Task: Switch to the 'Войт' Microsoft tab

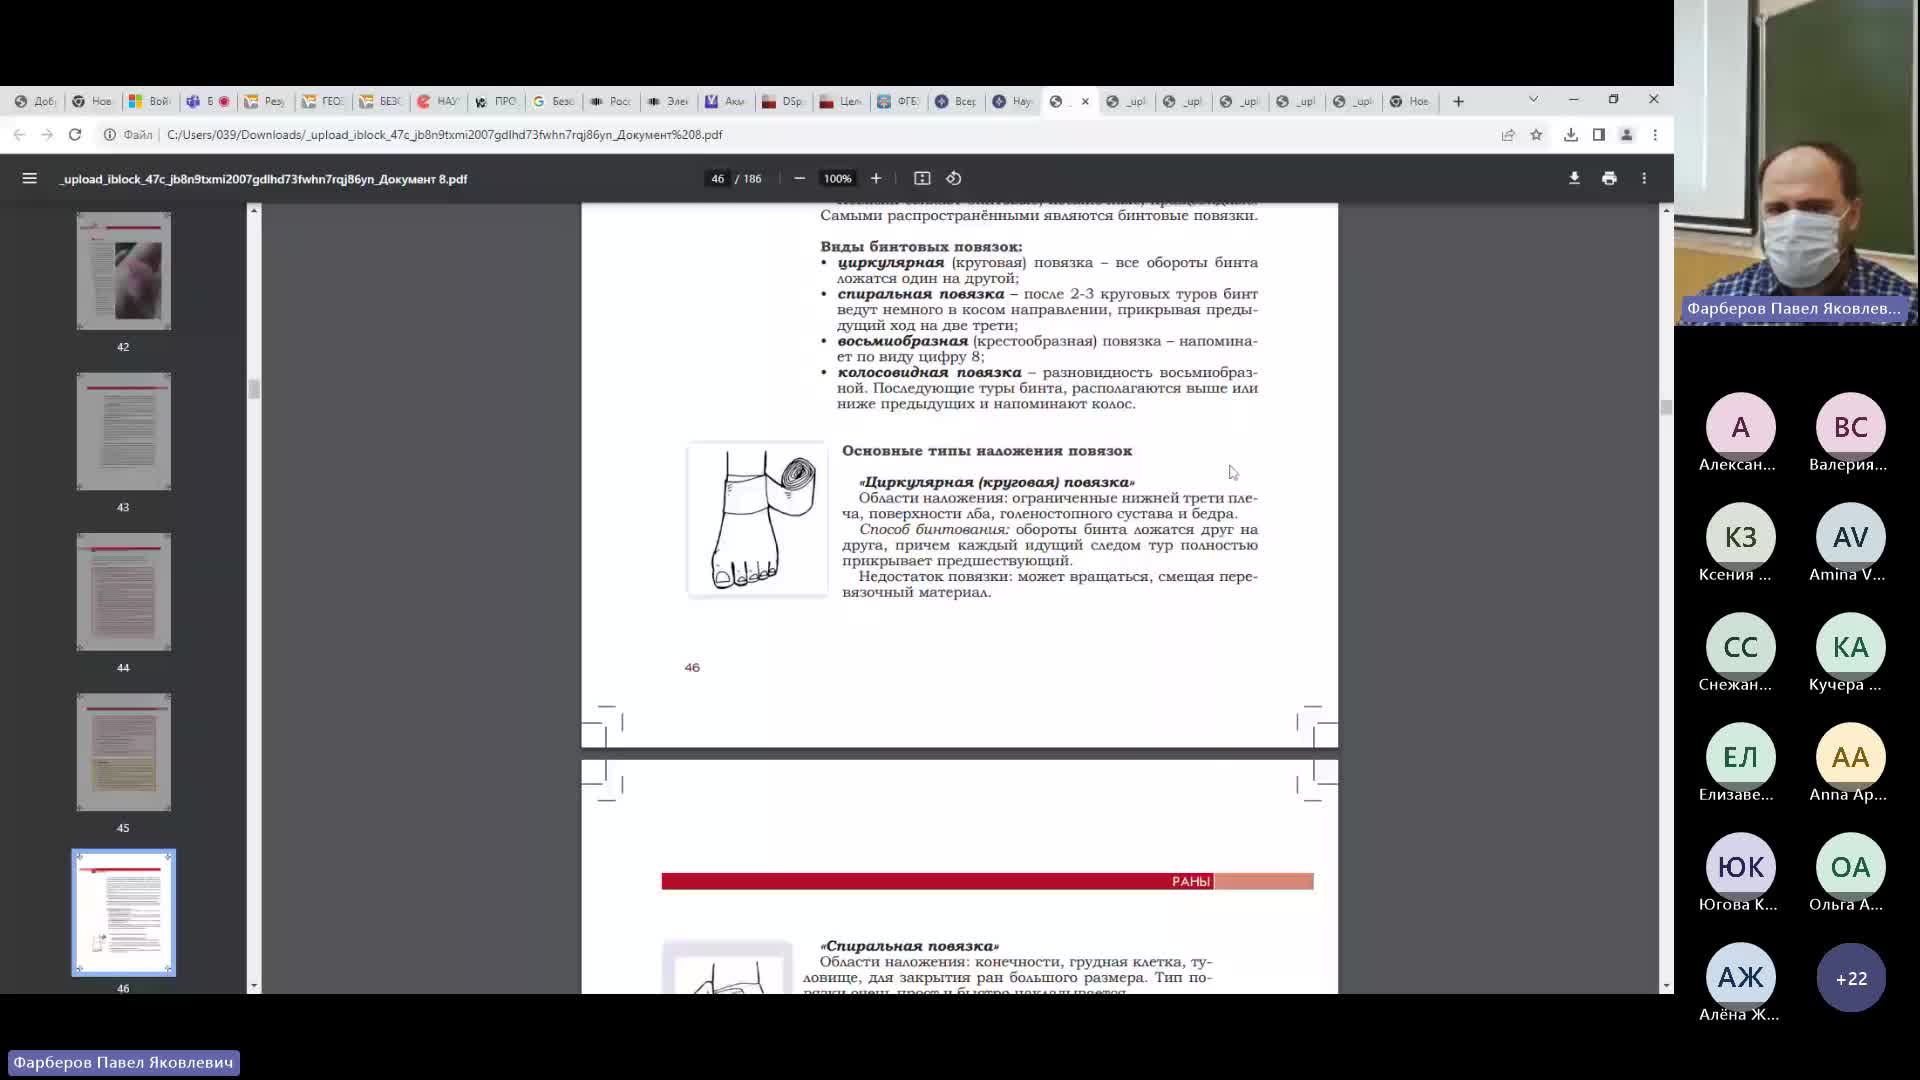Action: [x=150, y=101]
